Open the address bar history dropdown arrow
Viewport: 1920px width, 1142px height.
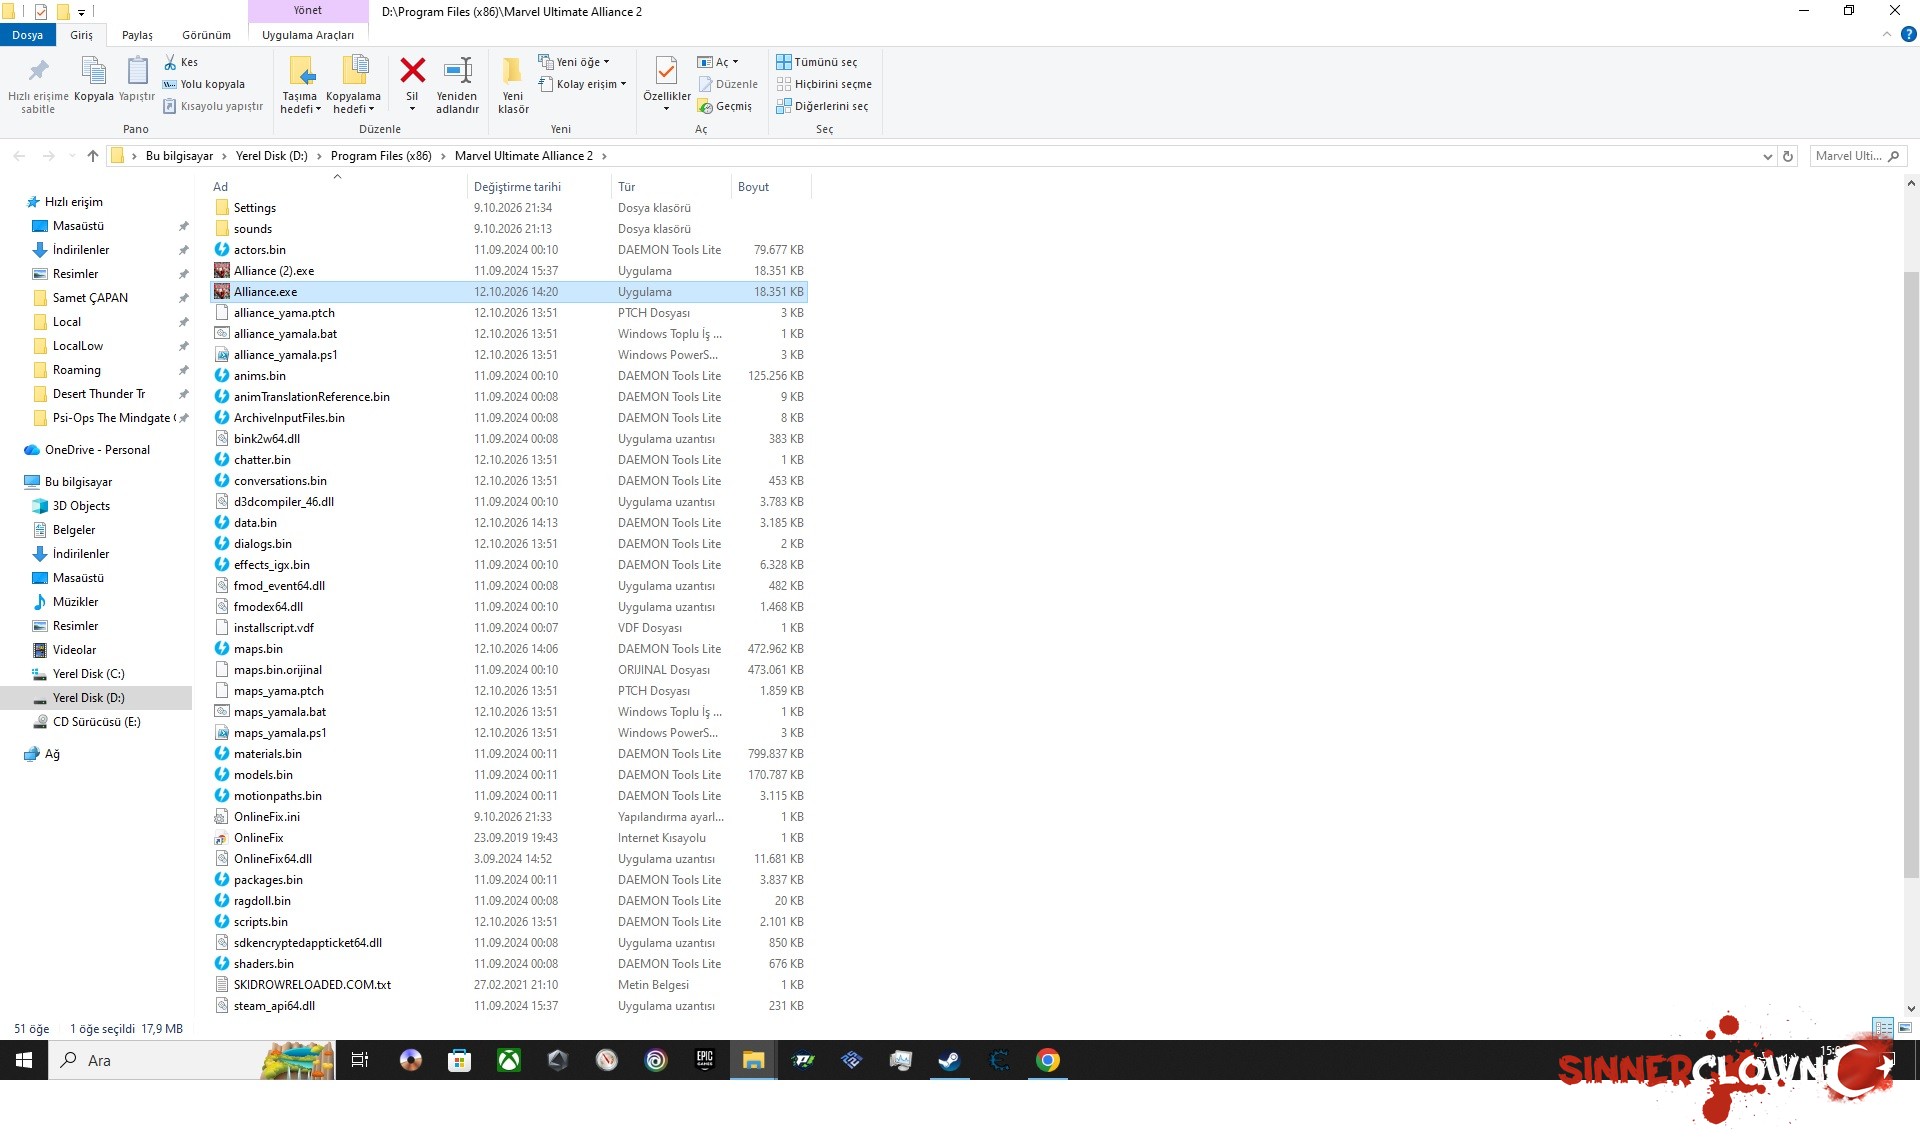click(x=1767, y=156)
